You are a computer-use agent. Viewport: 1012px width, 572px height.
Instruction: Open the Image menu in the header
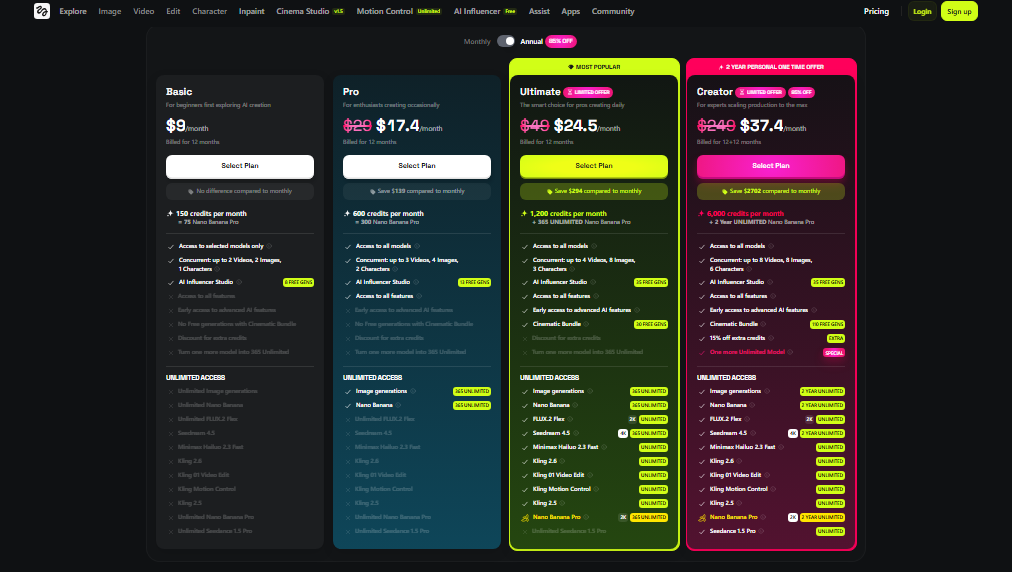coord(110,11)
